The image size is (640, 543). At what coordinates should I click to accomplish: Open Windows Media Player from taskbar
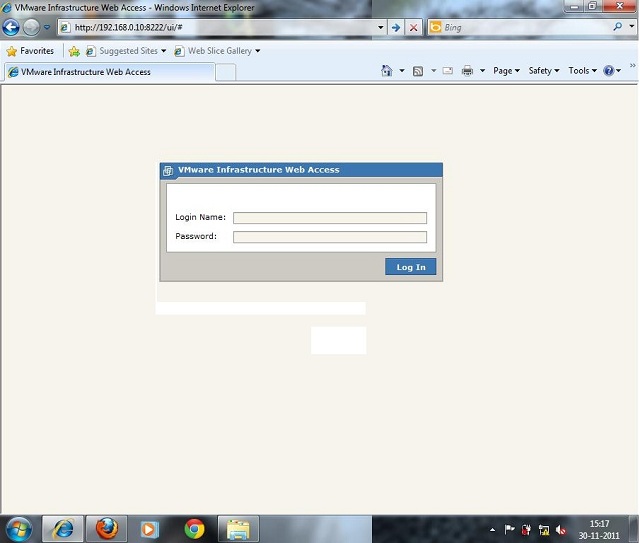(149, 530)
